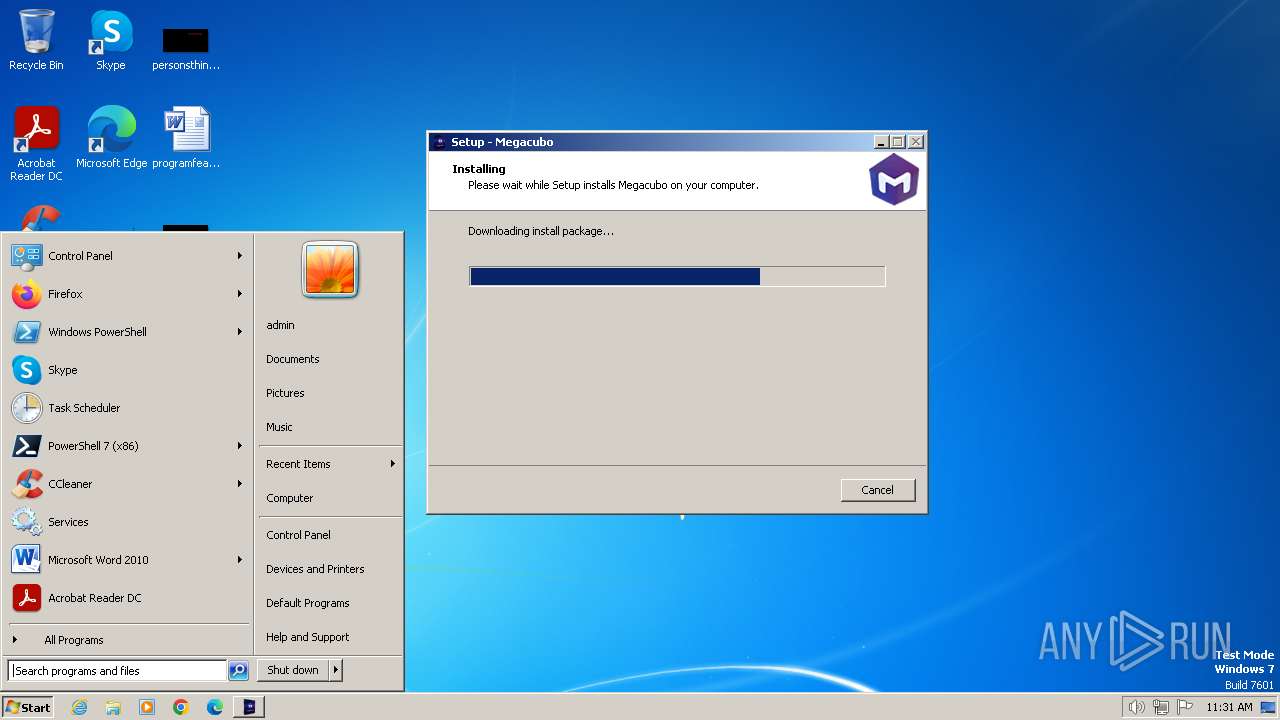Image resolution: width=1280 pixels, height=720 pixels.
Task: Click the Start button
Action: click(28, 707)
